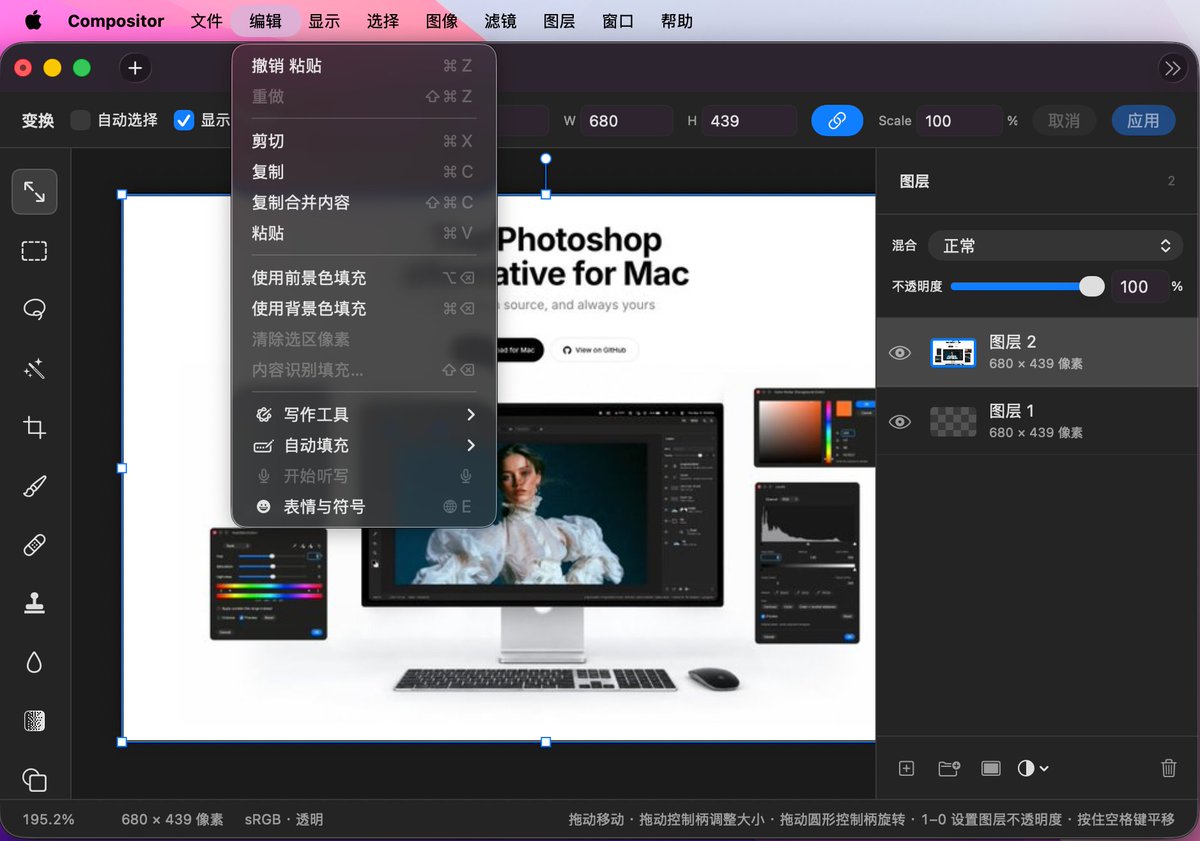This screenshot has width=1200, height=841.
Task: Select the Healing bandage tool
Action: pos(34,545)
